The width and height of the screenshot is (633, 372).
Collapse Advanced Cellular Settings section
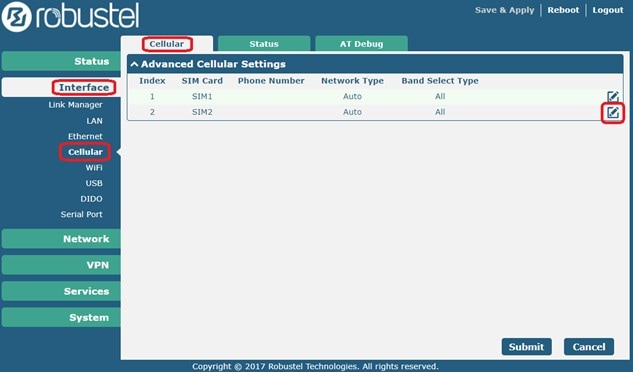(x=134, y=64)
